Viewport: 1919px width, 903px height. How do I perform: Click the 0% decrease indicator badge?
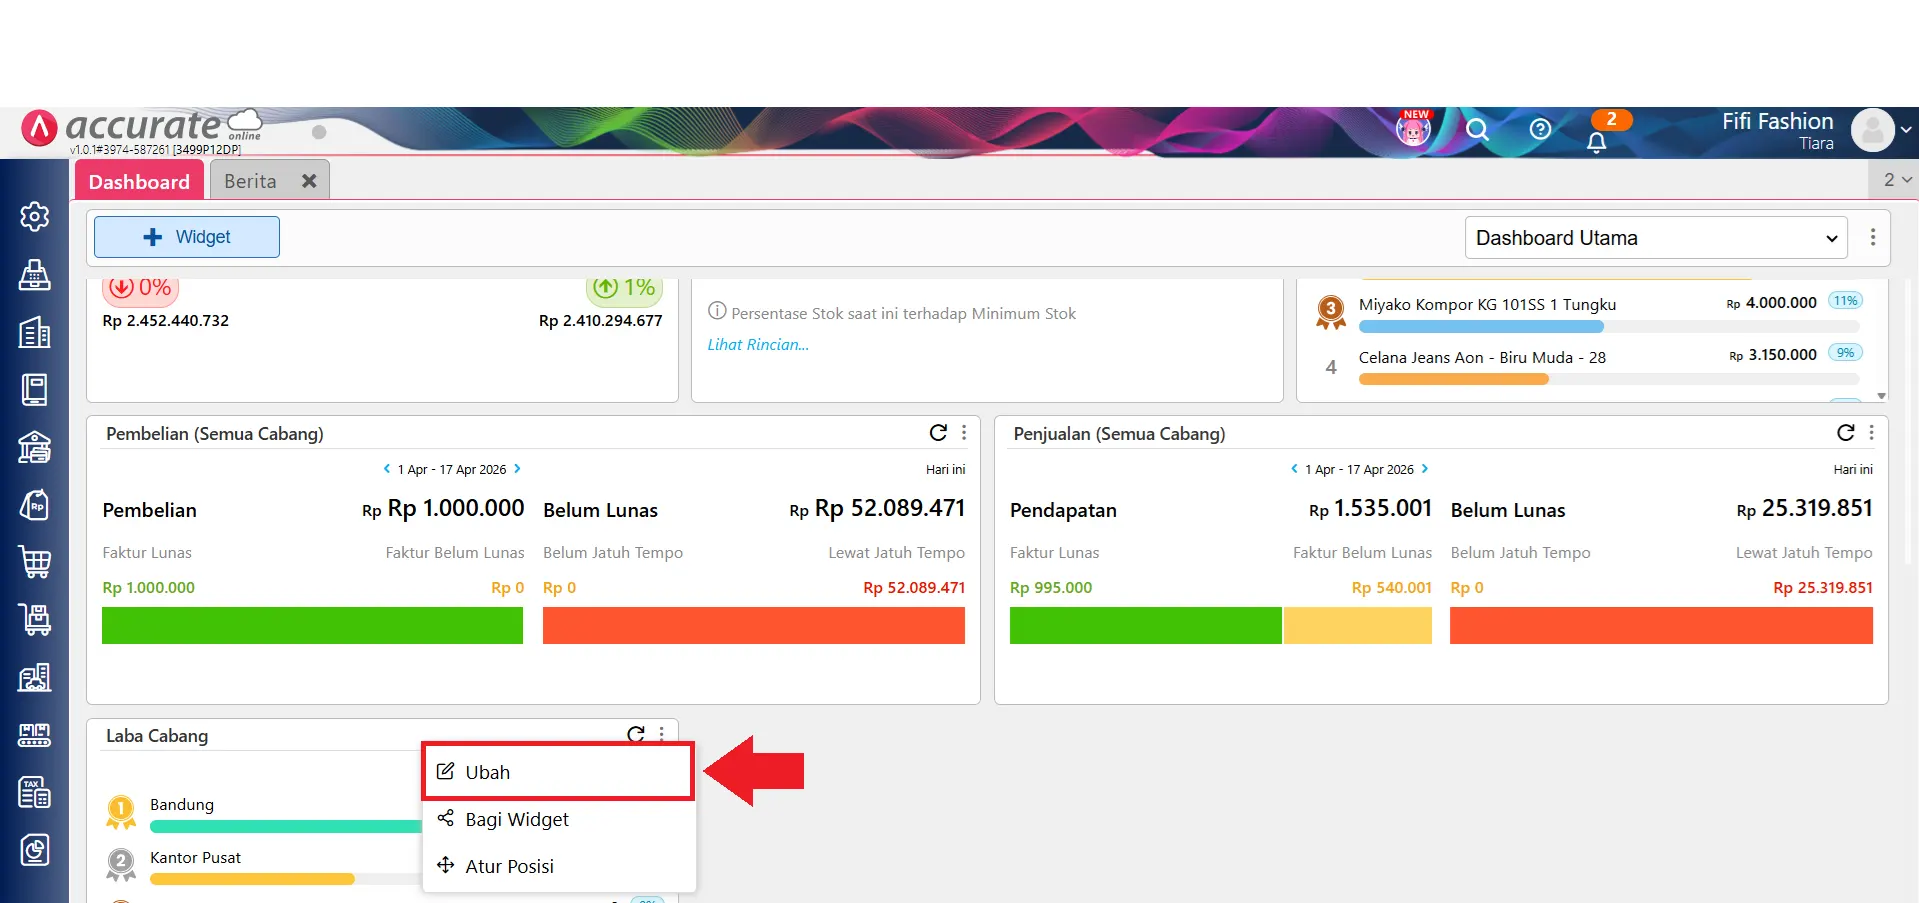141,288
